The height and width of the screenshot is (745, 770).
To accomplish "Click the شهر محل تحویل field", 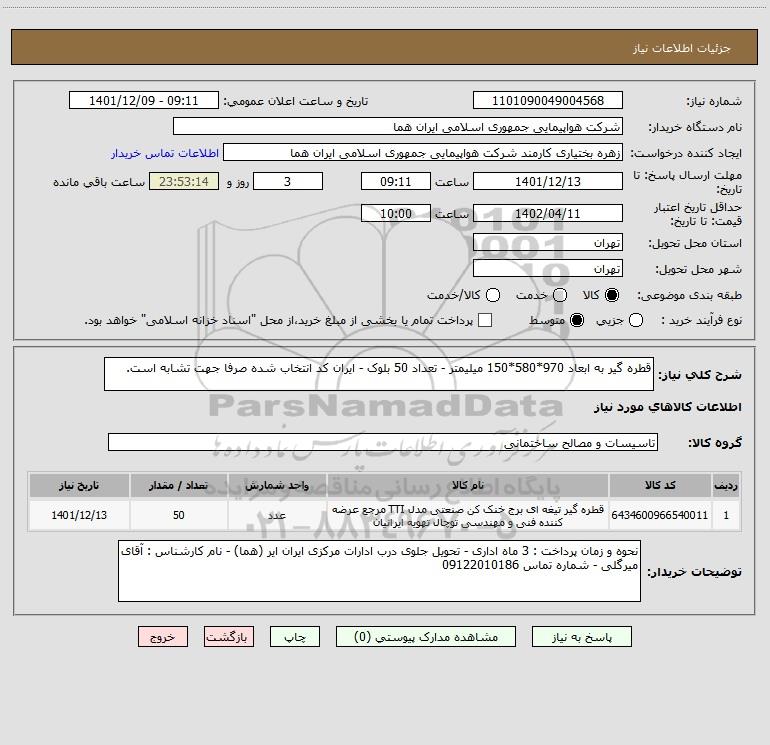I will 547,269.
